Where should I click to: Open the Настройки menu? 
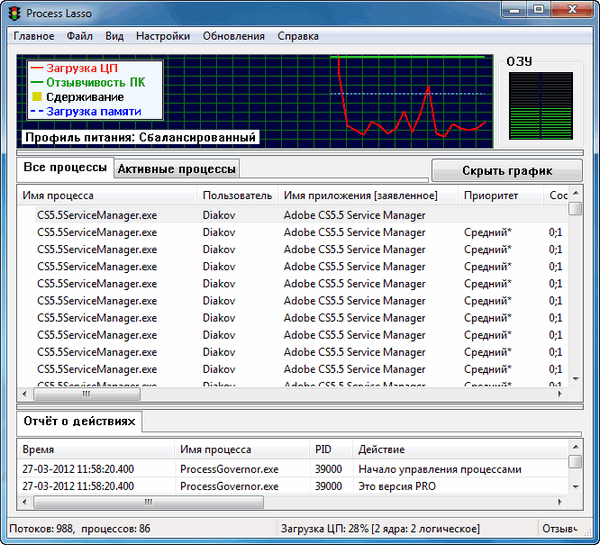163,36
